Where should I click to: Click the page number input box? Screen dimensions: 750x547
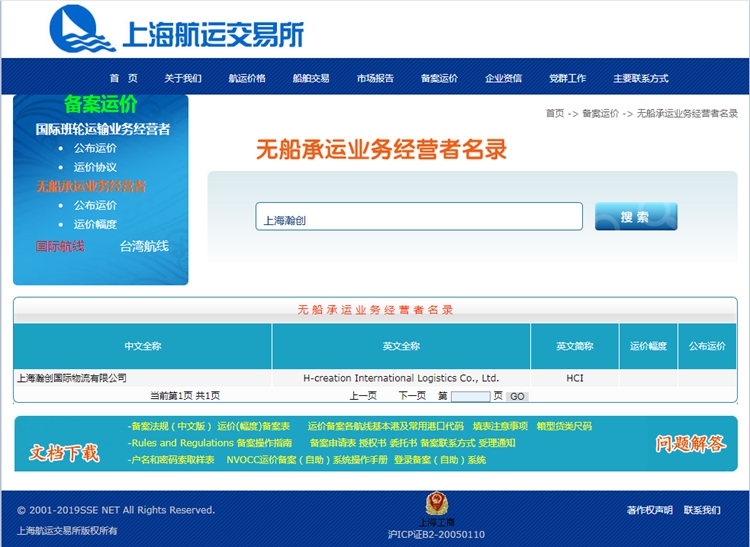pyautogui.click(x=470, y=396)
